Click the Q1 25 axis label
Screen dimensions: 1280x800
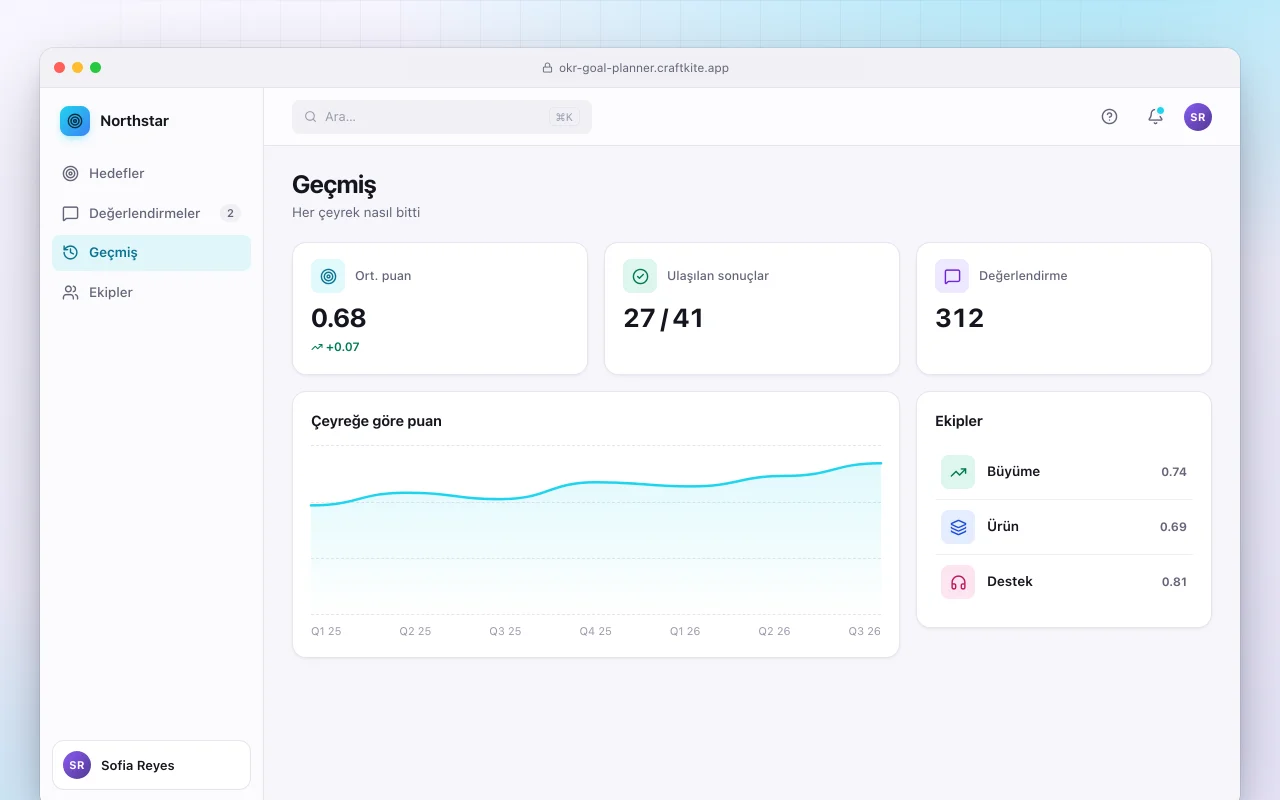(326, 631)
